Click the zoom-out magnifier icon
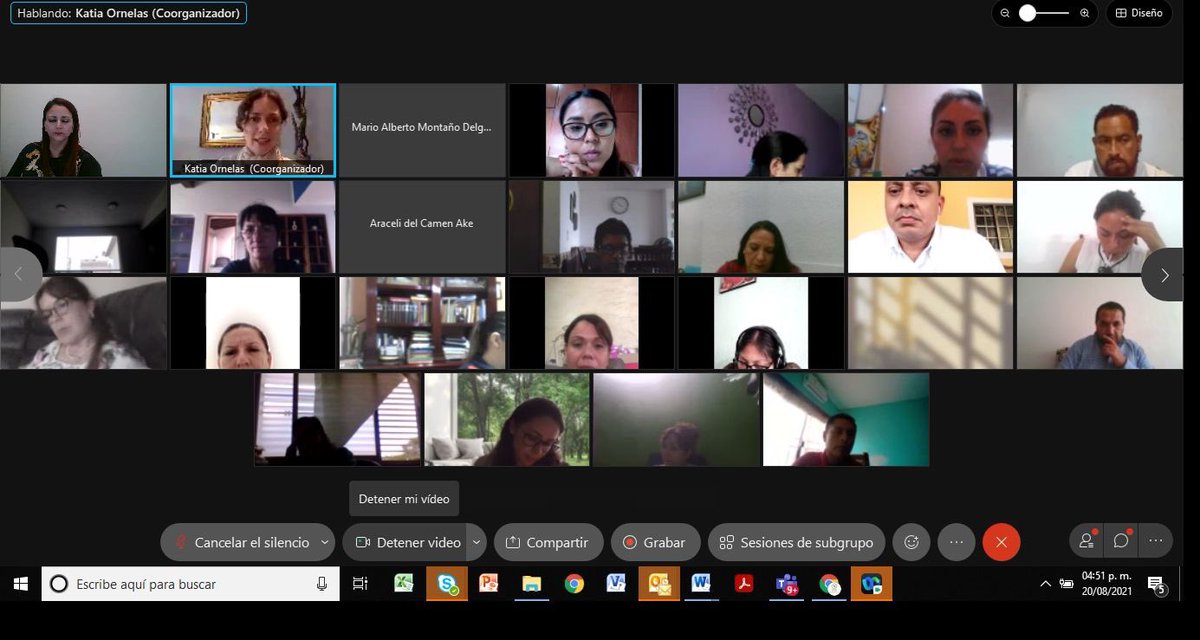Screen dimensions: 1200x640 point(1004,13)
